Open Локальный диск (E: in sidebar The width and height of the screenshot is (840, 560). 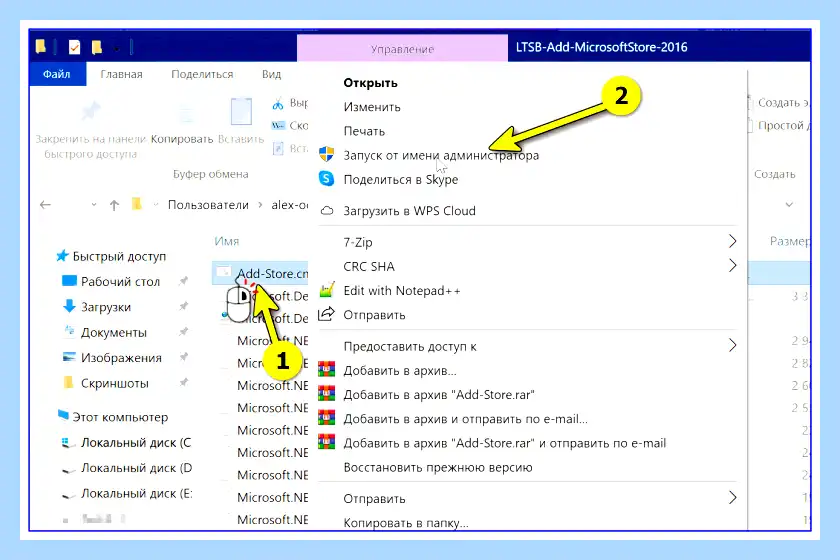(x=137, y=493)
